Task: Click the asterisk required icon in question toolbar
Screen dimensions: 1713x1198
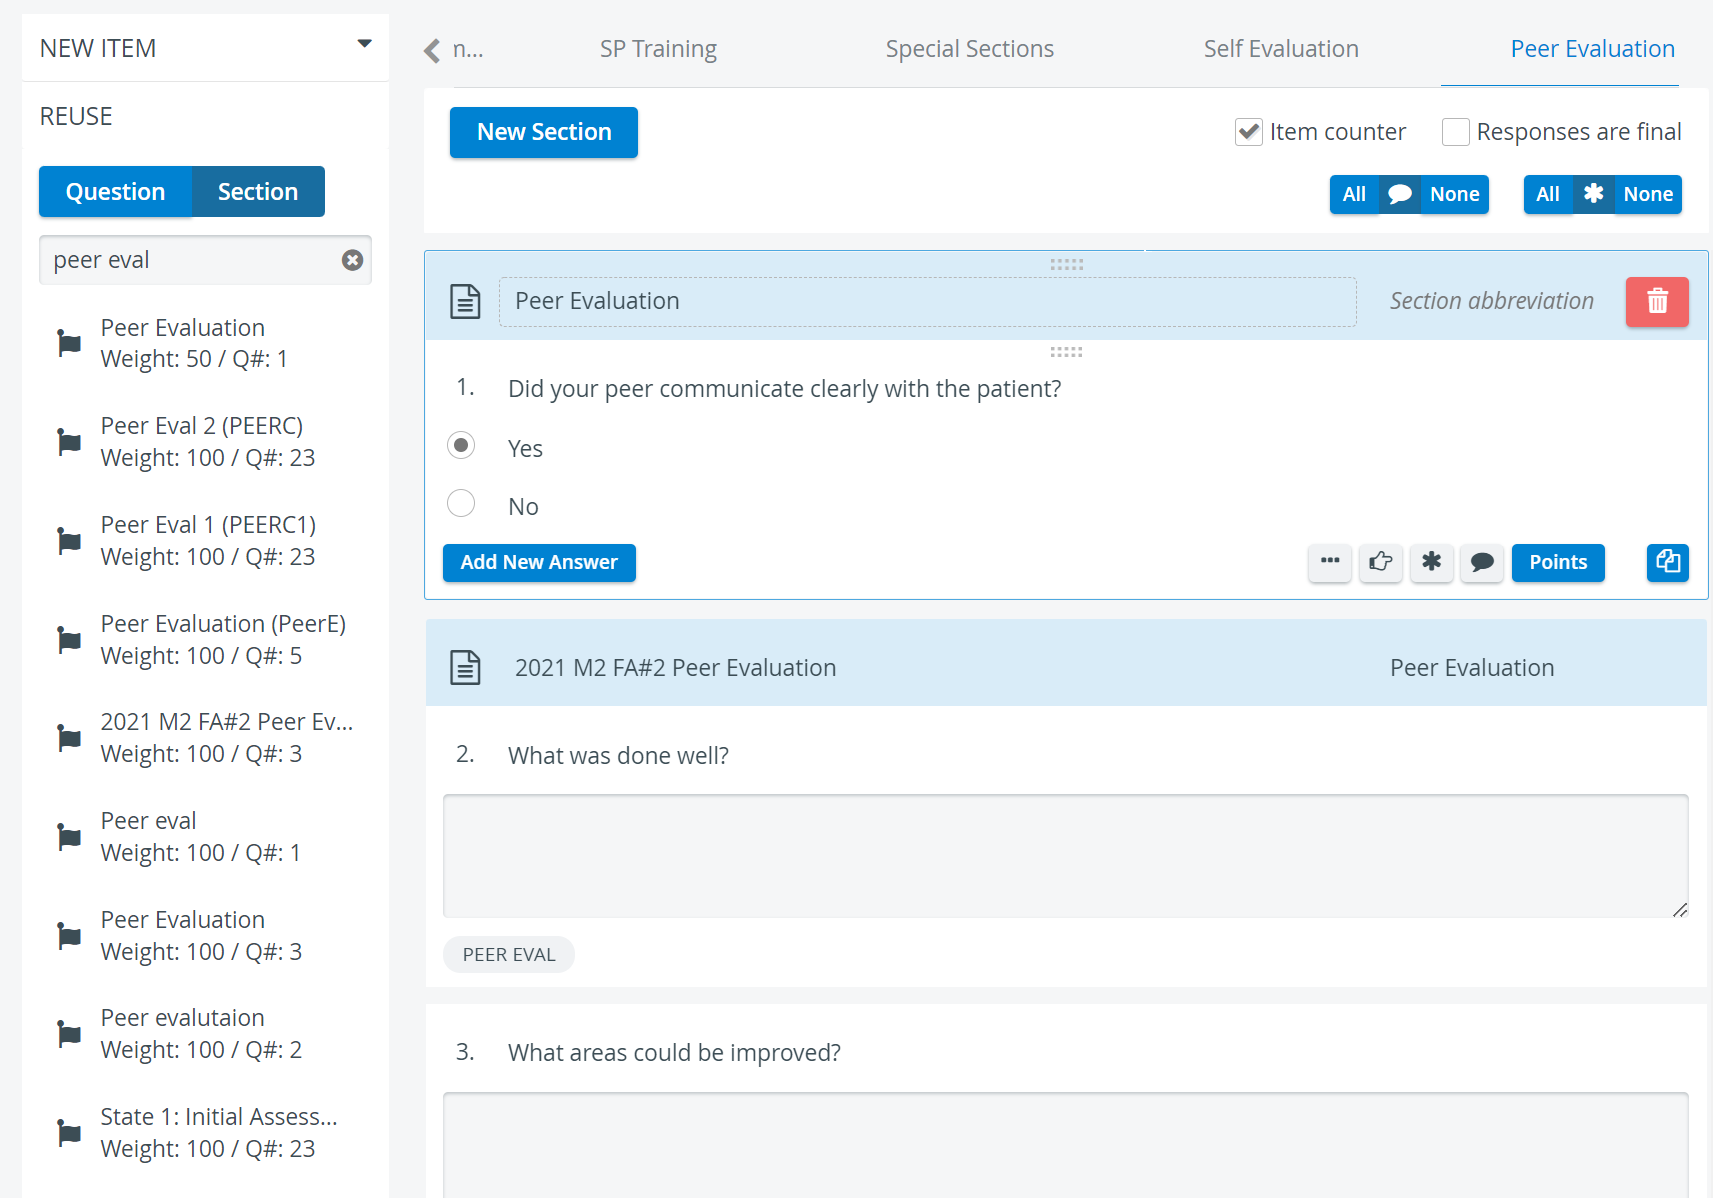Action: [x=1432, y=562]
